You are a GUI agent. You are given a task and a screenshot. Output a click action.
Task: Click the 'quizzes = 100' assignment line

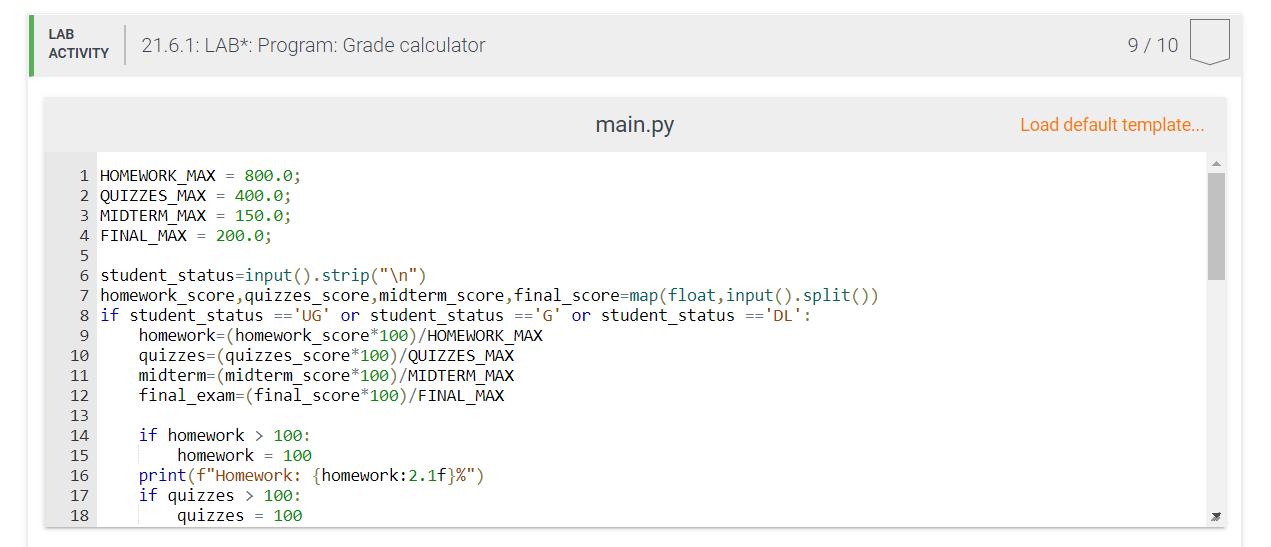click(x=239, y=516)
